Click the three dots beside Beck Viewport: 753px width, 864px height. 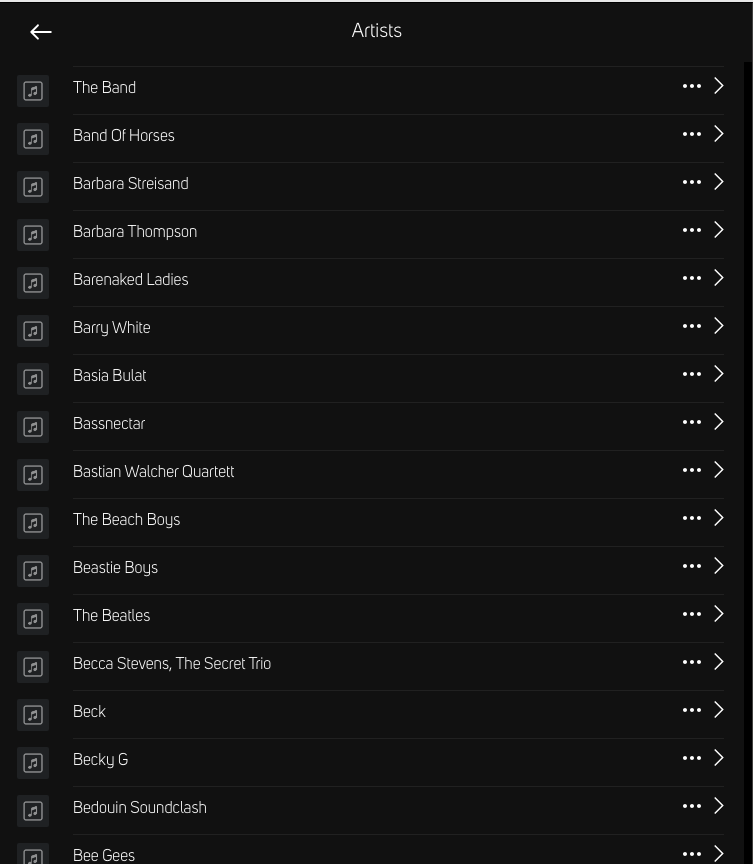point(691,711)
